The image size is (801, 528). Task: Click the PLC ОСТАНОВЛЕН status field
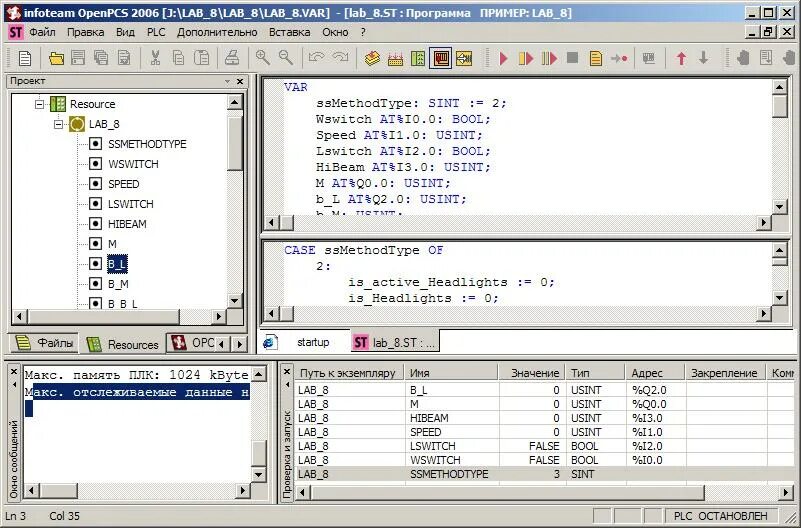pyautogui.click(x=720, y=516)
